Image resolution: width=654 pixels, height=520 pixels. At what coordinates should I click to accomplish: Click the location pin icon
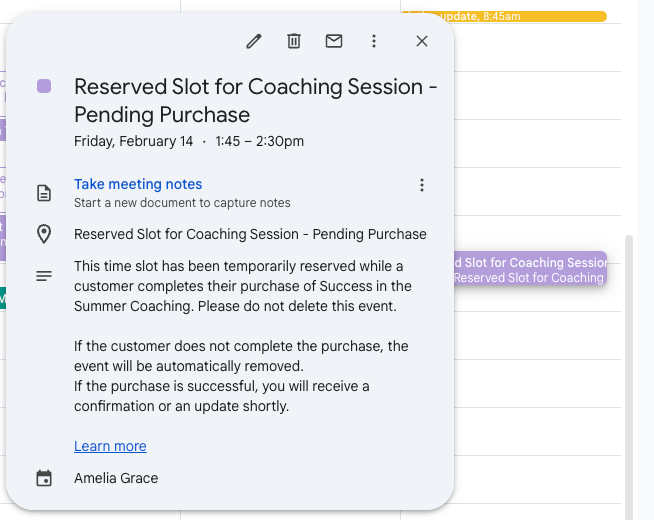tap(44, 234)
